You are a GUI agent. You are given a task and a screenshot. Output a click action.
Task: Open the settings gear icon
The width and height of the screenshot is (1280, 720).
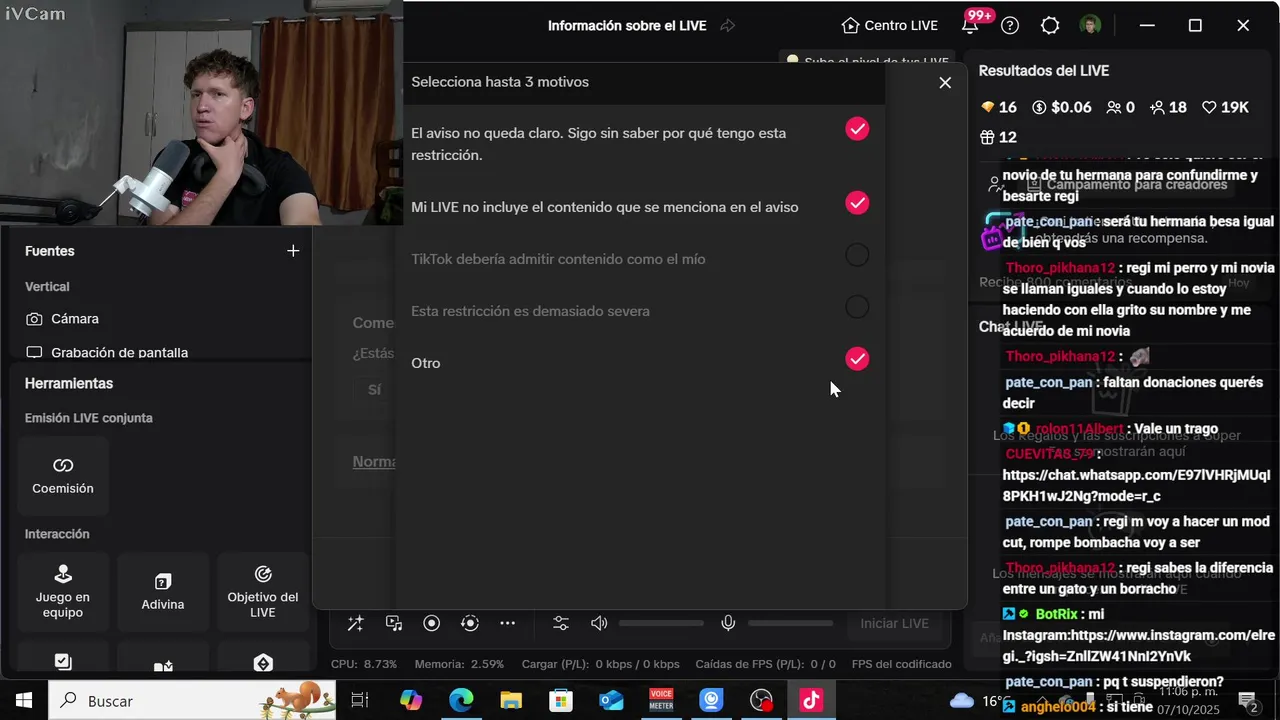1050,25
